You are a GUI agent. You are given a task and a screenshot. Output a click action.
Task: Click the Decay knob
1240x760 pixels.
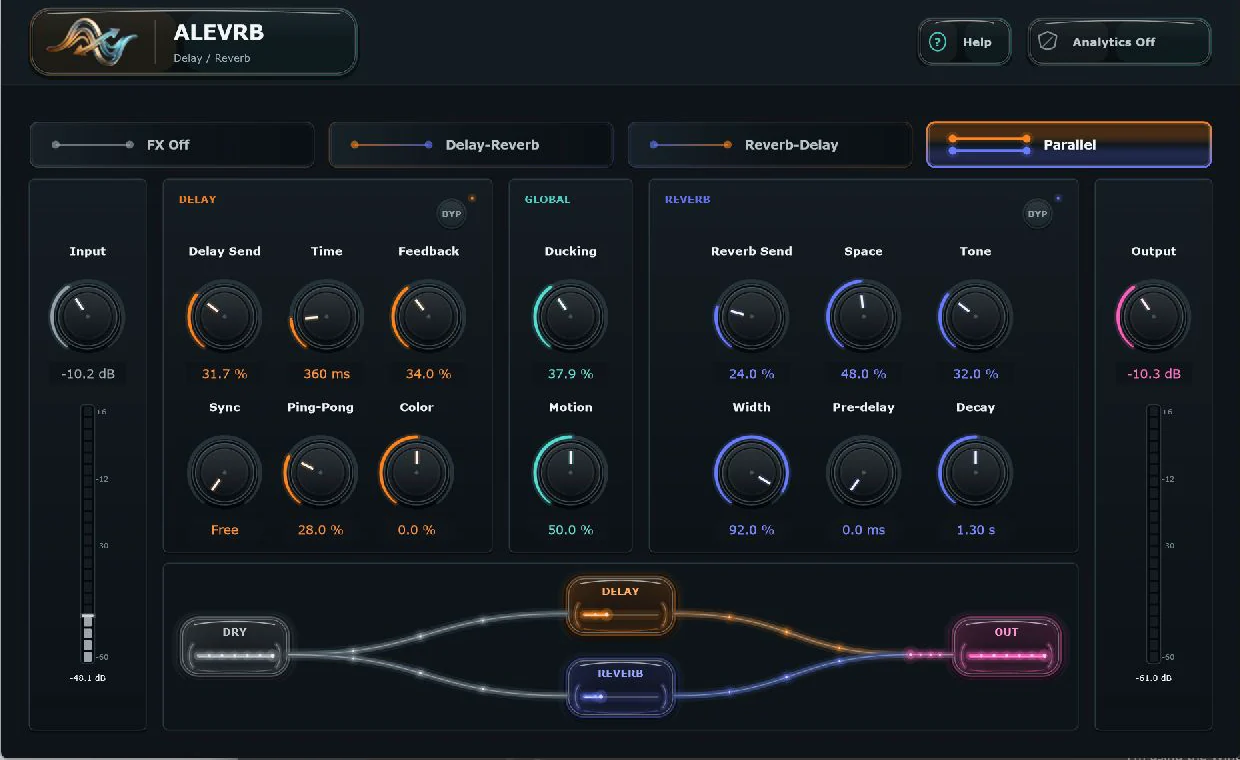975,472
